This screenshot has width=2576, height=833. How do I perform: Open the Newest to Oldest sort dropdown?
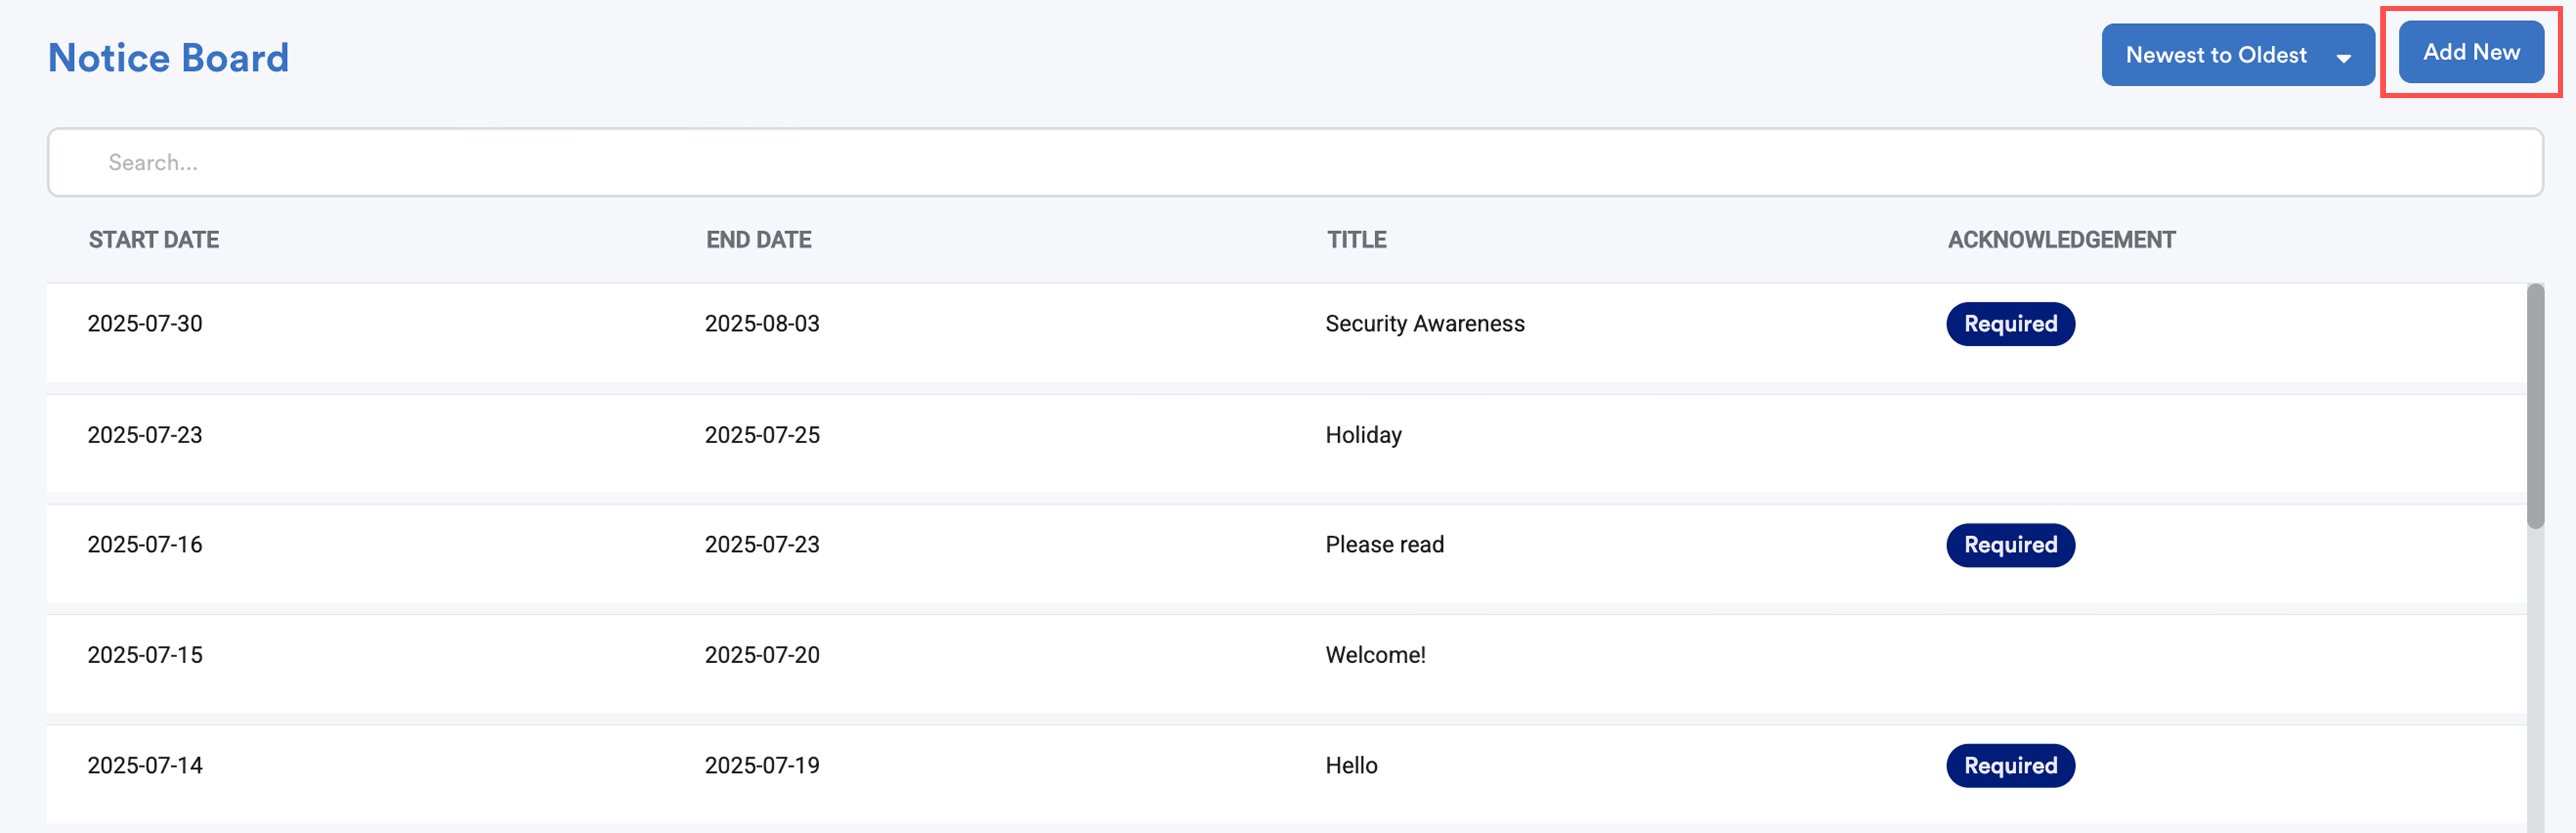pyautogui.click(x=2216, y=55)
